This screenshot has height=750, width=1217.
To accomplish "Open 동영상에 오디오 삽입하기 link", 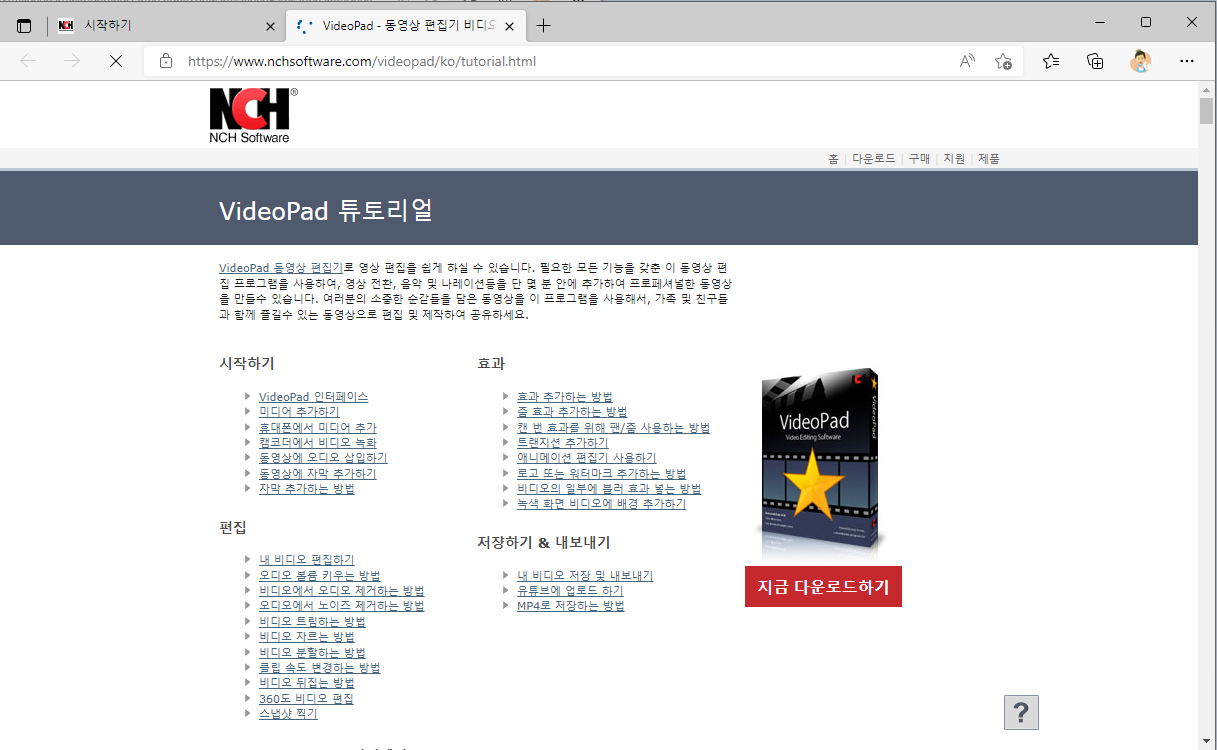I will [x=323, y=458].
